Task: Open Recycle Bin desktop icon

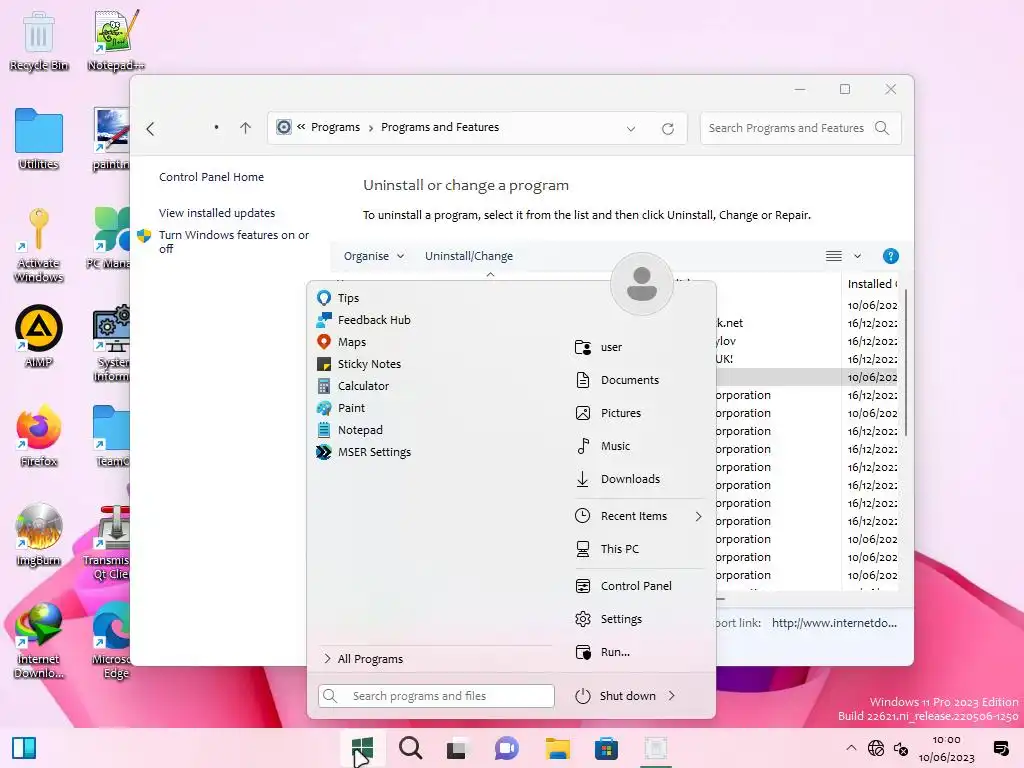Action: pos(39,40)
